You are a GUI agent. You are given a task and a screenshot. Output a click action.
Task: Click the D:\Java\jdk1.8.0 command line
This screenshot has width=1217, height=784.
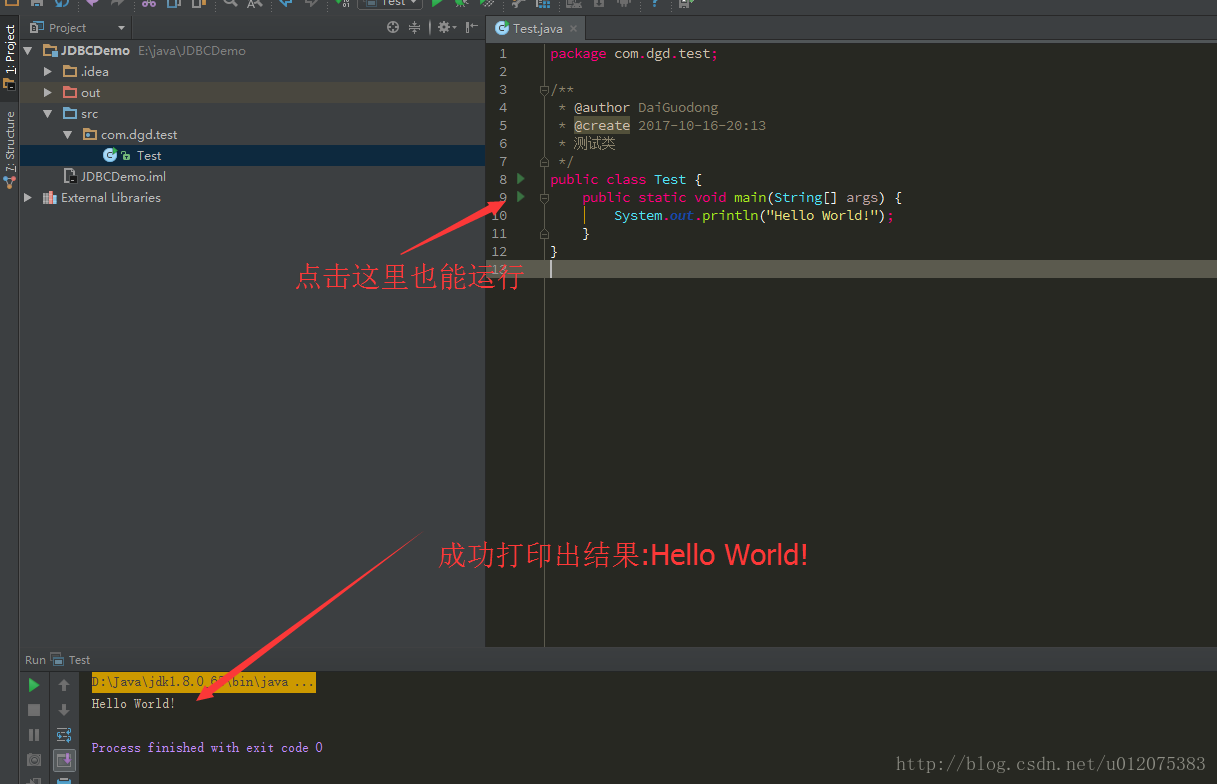(x=203, y=682)
